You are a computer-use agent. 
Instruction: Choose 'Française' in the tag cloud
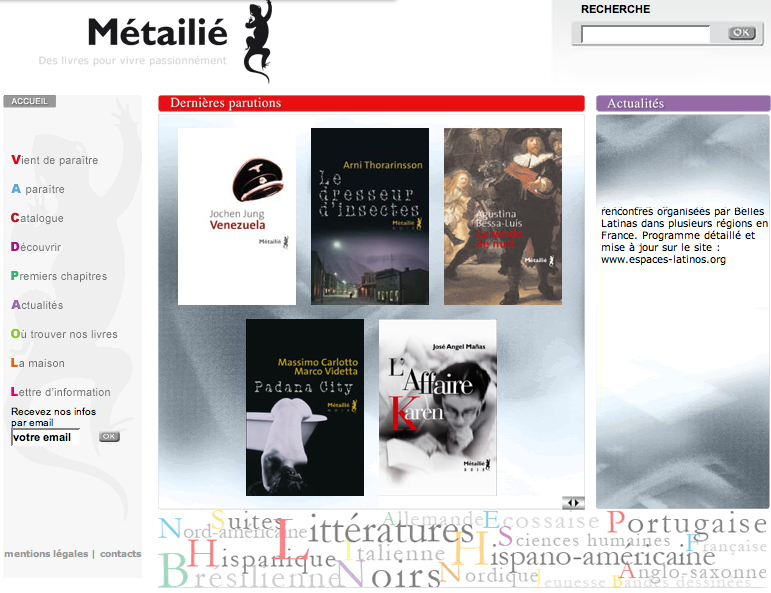coord(727,545)
